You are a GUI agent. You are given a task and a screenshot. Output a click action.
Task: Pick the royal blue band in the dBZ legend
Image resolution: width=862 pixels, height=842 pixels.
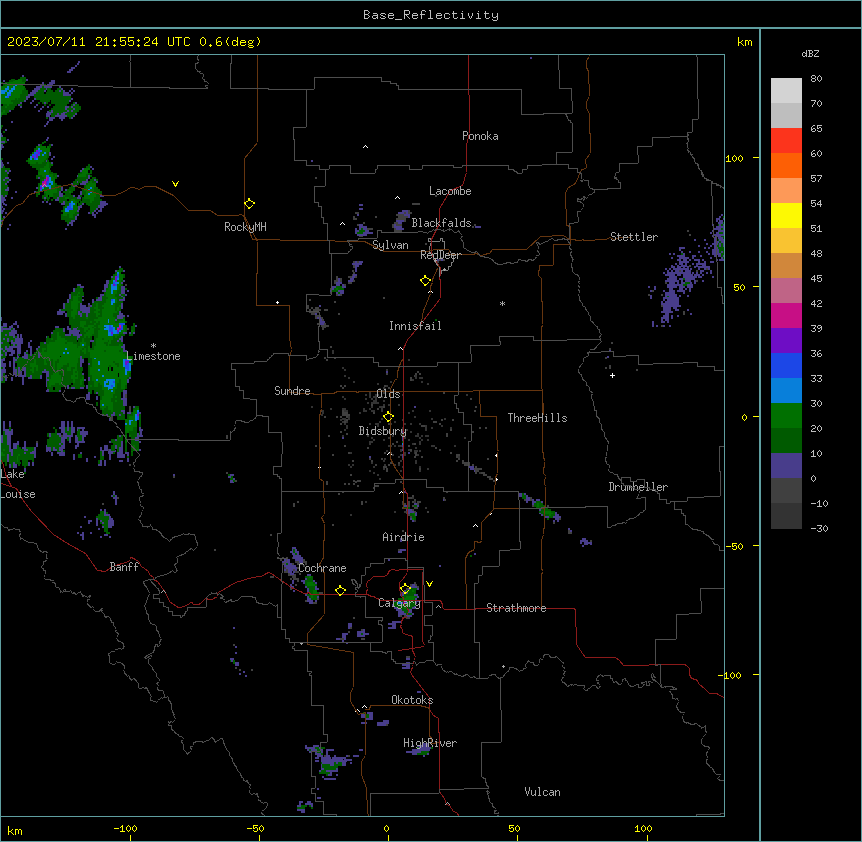[x=786, y=365]
